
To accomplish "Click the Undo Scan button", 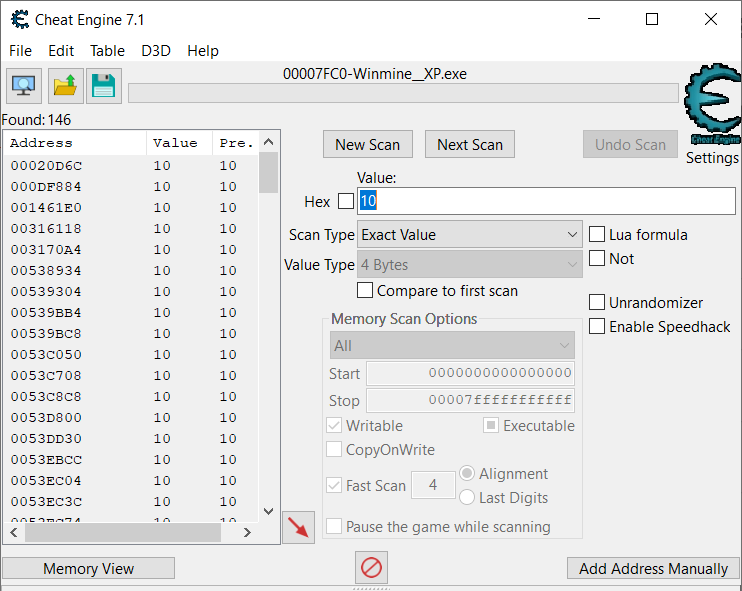I will click(x=630, y=144).
